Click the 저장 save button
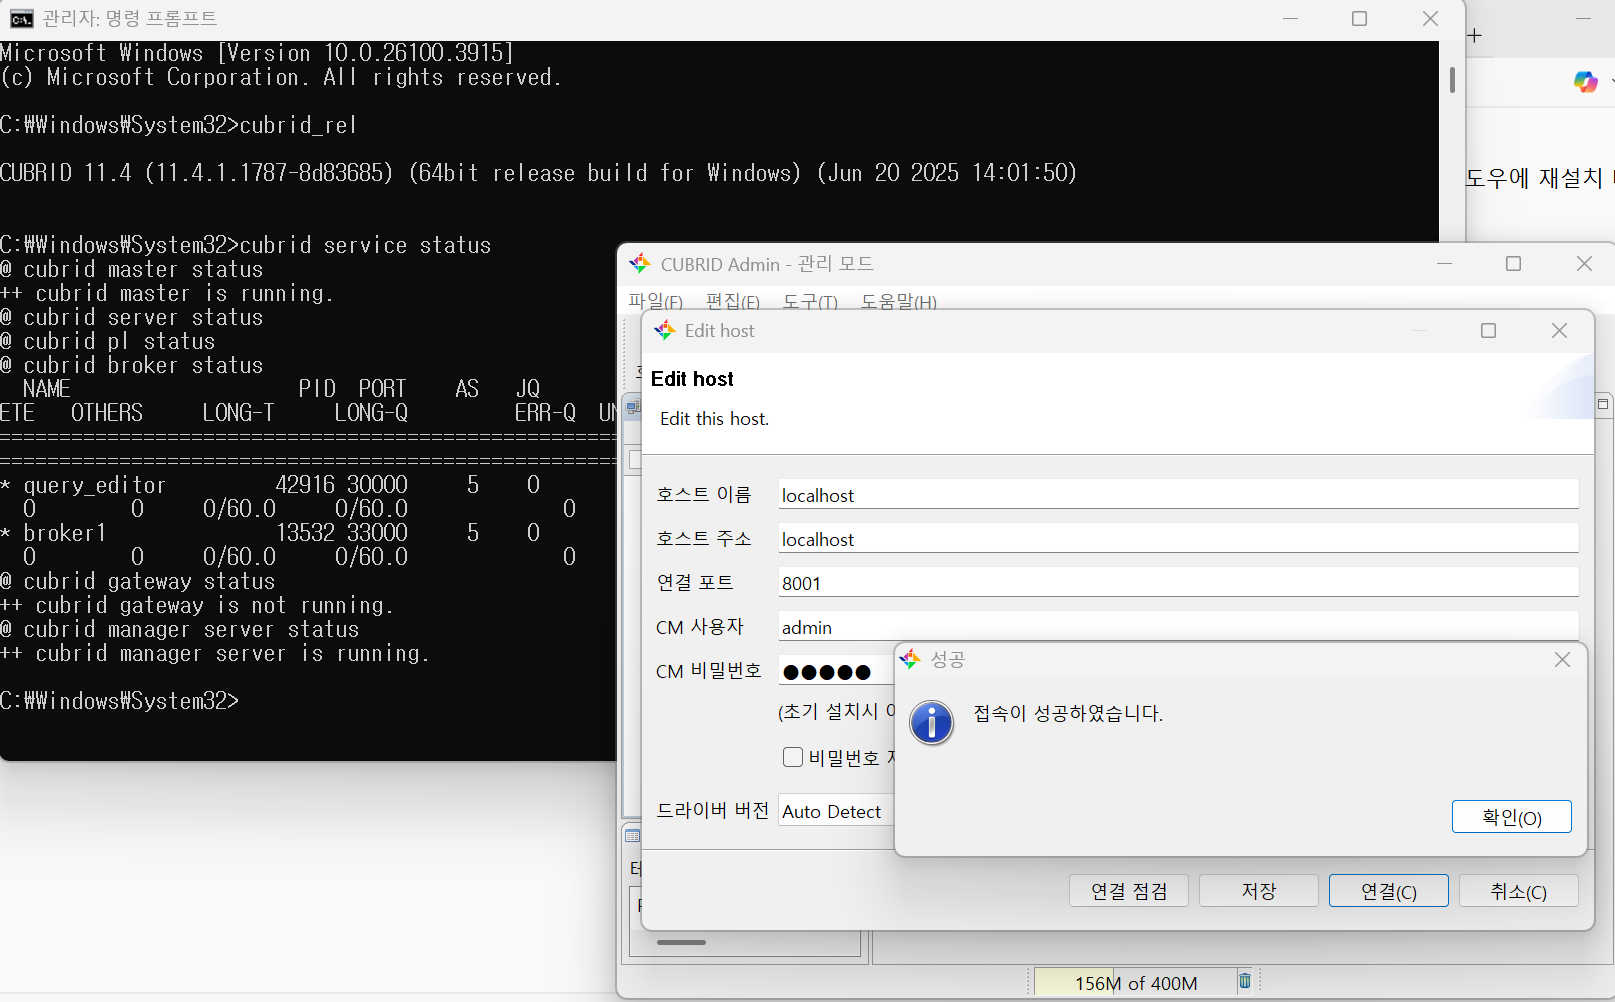 tap(1258, 891)
